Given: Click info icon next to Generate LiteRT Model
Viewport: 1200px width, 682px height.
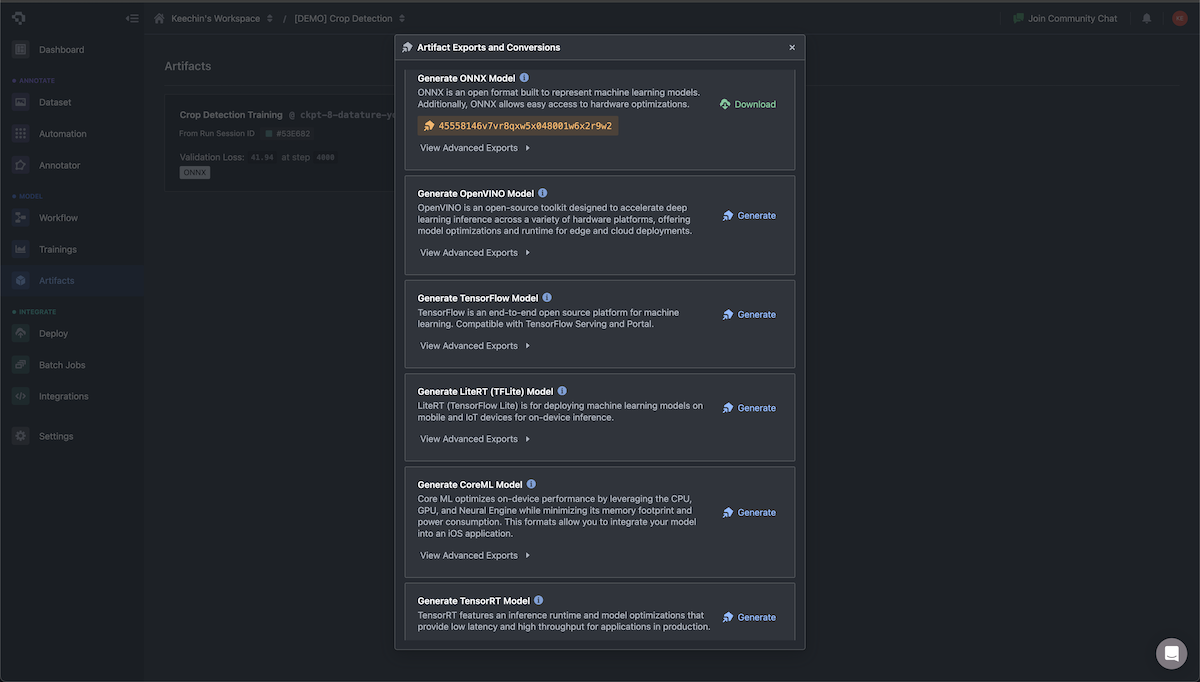Looking at the screenshot, I should 562,391.
